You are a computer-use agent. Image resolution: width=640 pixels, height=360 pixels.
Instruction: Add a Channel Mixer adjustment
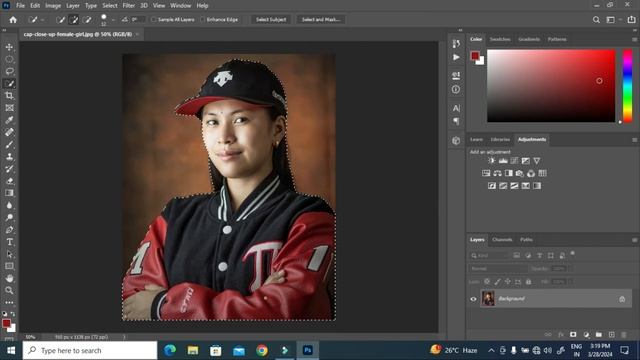click(531, 173)
